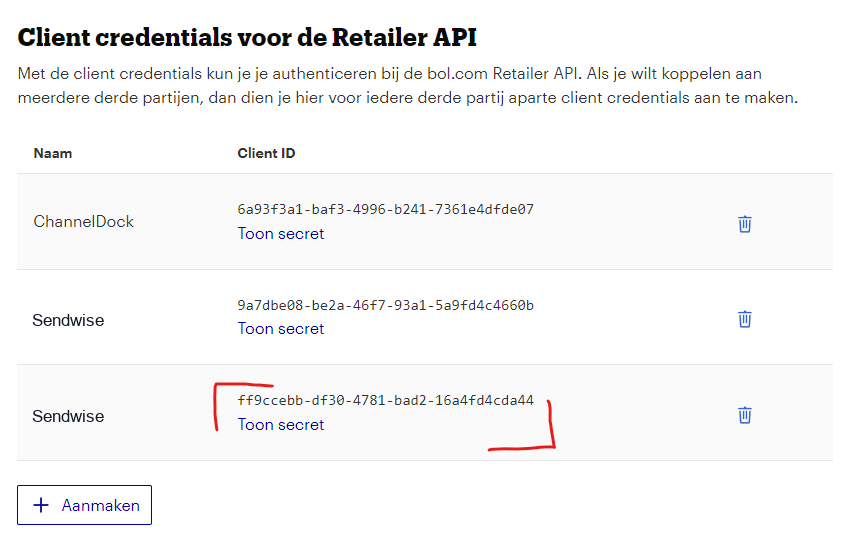Image resolution: width=846 pixels, height=545 pixels.
Task: Select client ID 6a93f3a1-baf3-4996-b241-7361e4dfde07
Action: (x=386, y=209)
